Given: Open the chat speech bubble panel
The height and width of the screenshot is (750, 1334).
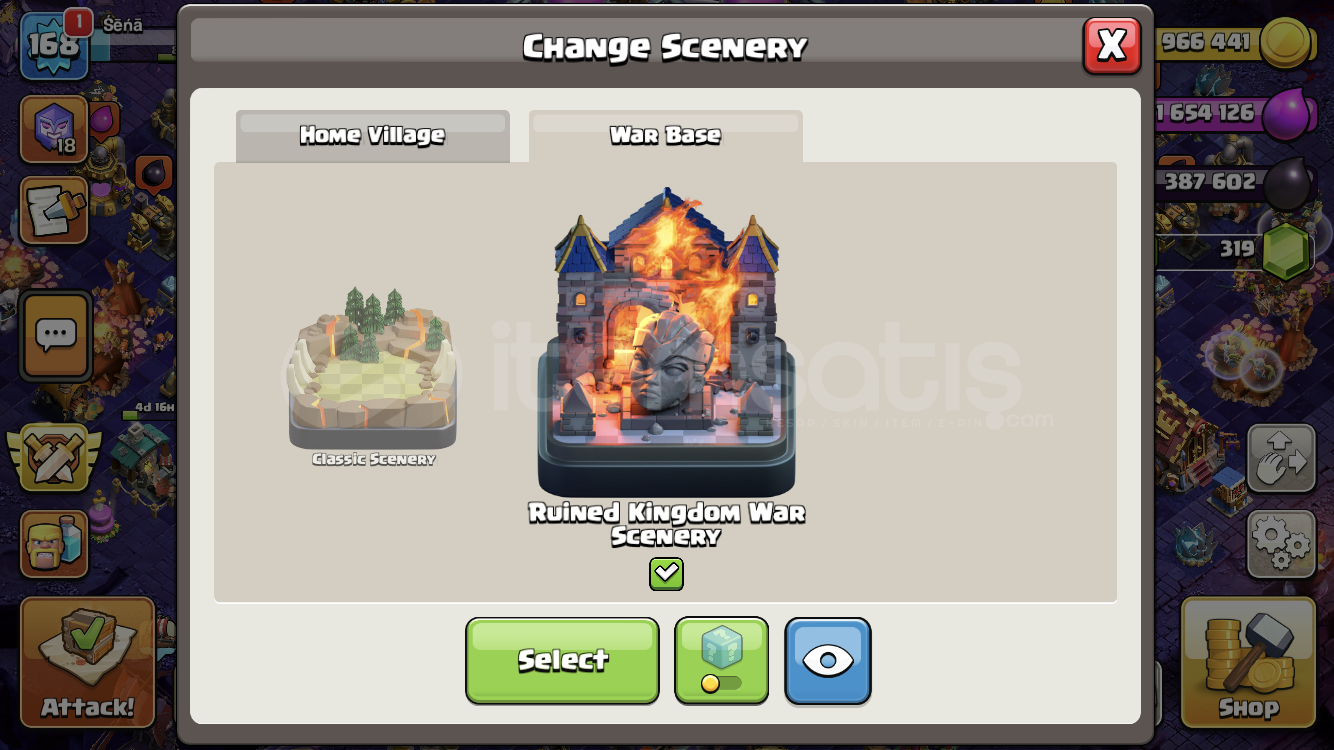Looking at the screenshot, I should (x=56, y=336).
